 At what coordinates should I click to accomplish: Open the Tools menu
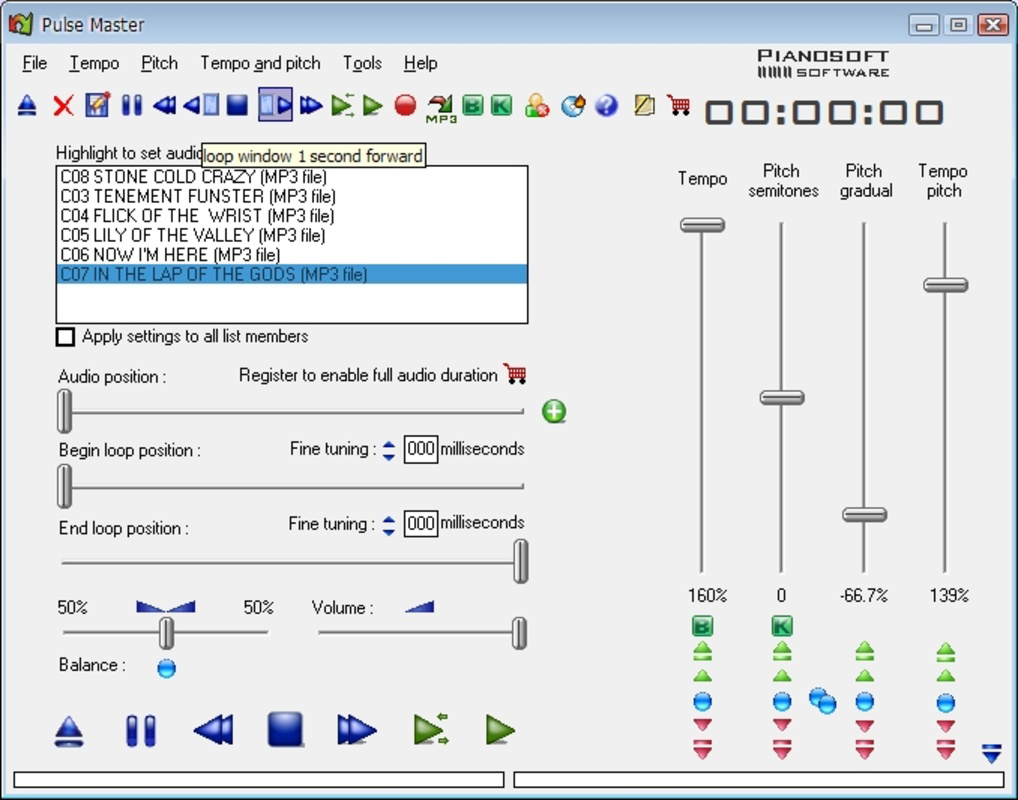point(362,63)
